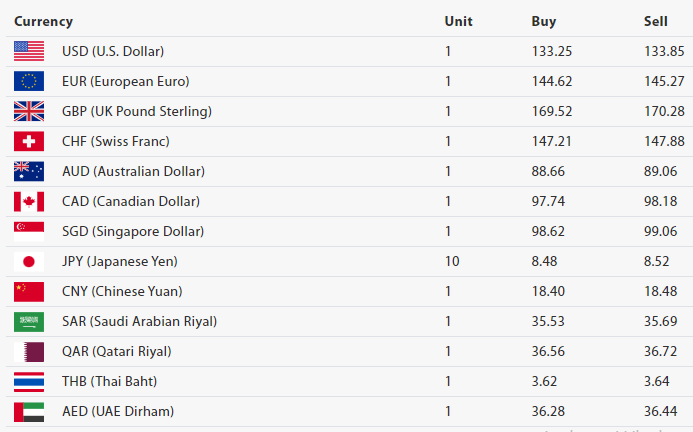Select the Buy column header
Viewport: 693px width, 432px height.
(544, 21)
